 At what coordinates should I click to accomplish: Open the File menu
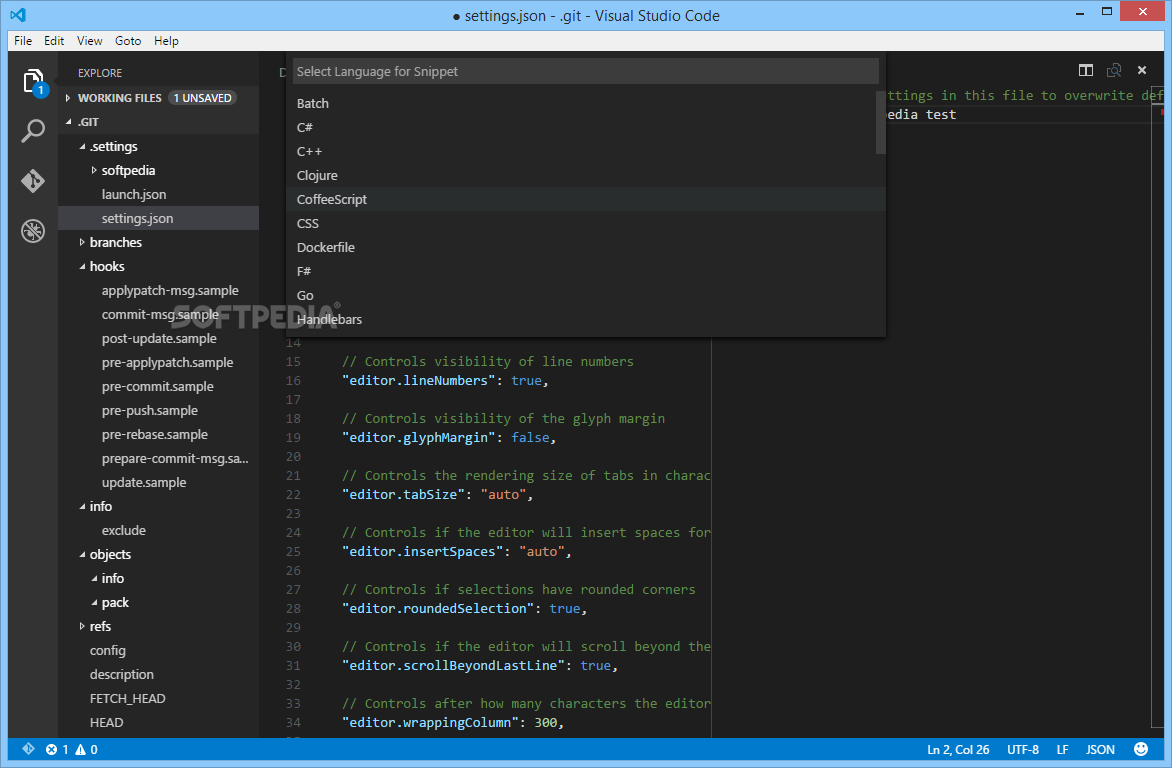[23, 40]
